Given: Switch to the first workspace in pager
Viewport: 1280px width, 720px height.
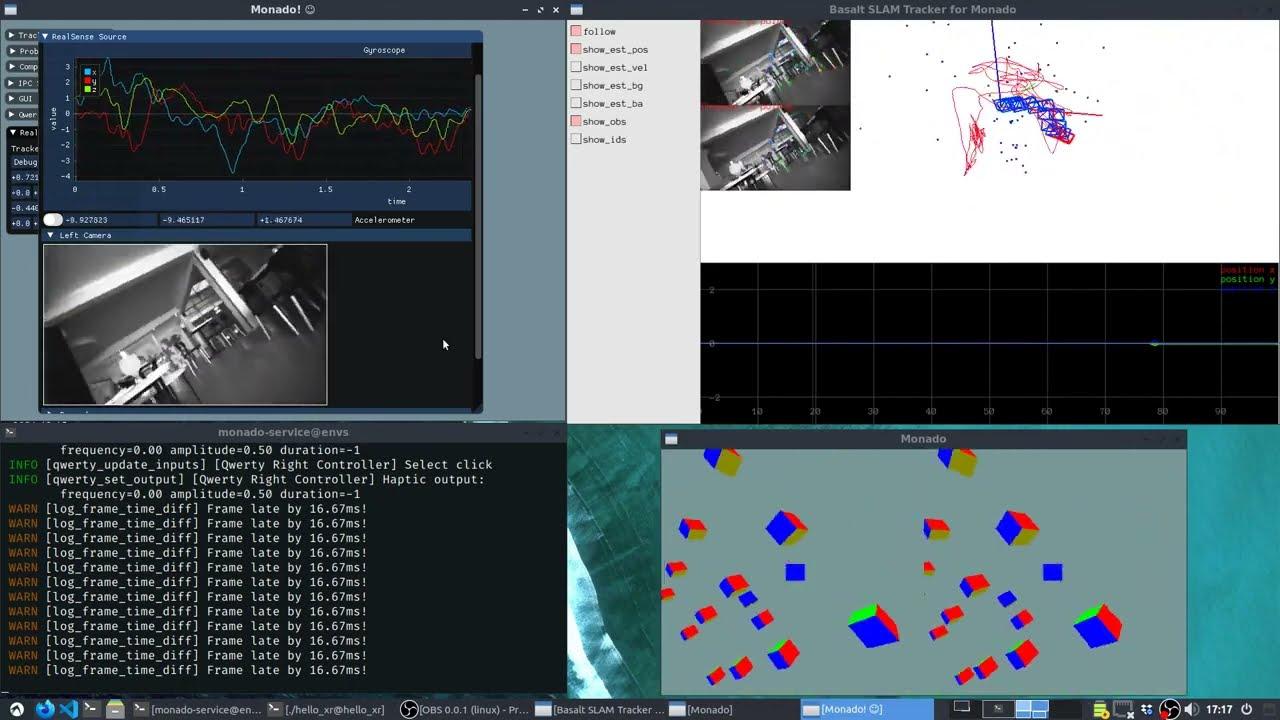Looking at the screenshot, I should pyautogui.click(x=962, y=708).
